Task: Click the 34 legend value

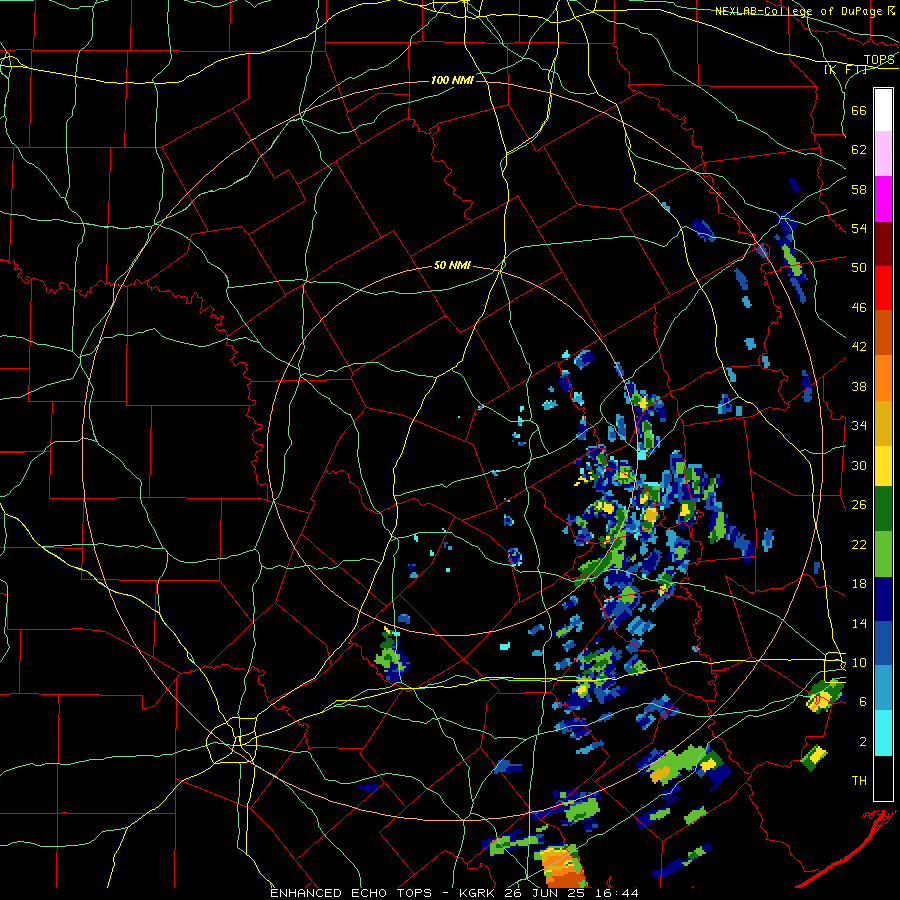Action: point(859,426)
